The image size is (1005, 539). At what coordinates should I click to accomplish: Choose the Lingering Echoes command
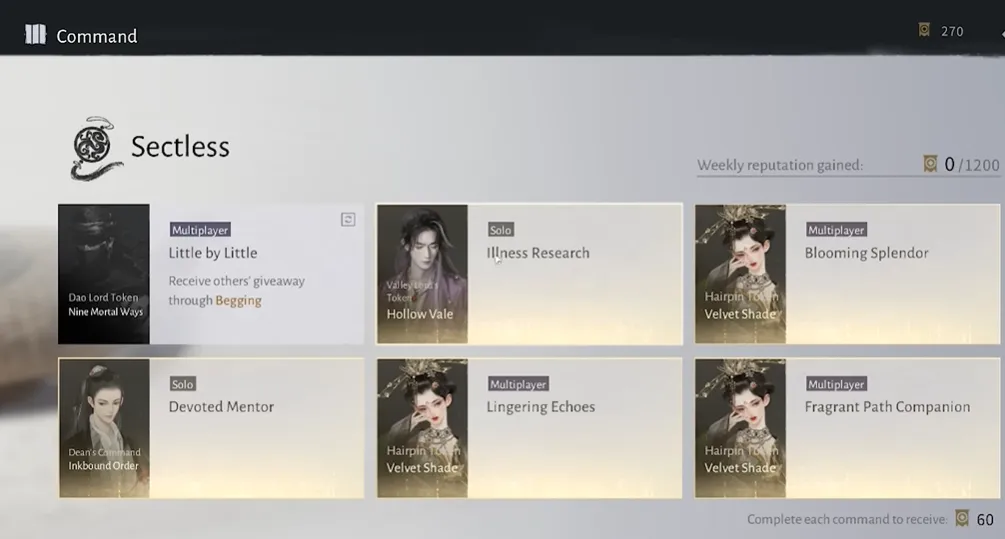(x=540, y=407)
